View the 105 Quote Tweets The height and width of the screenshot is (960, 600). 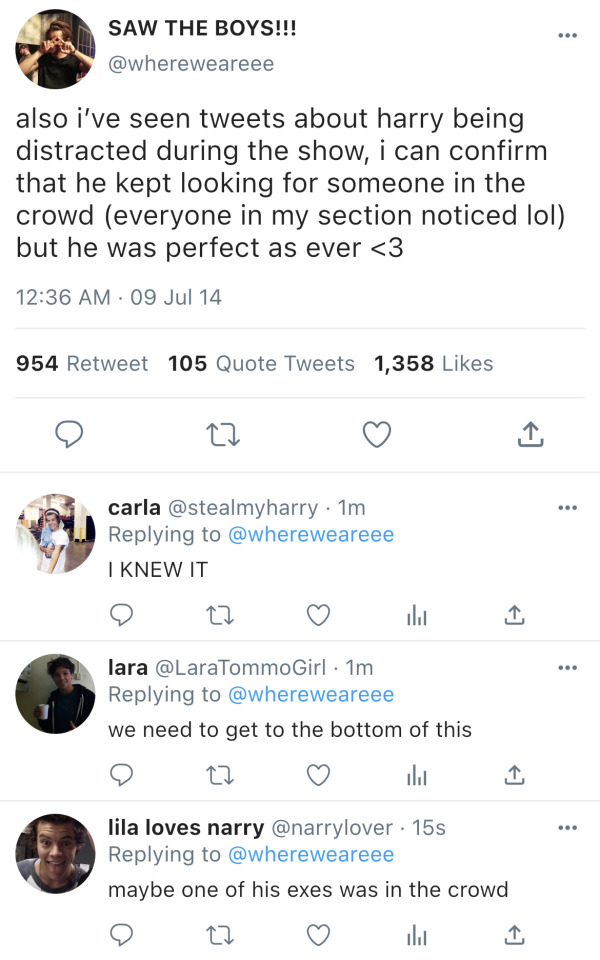click(x=261, y=364)
